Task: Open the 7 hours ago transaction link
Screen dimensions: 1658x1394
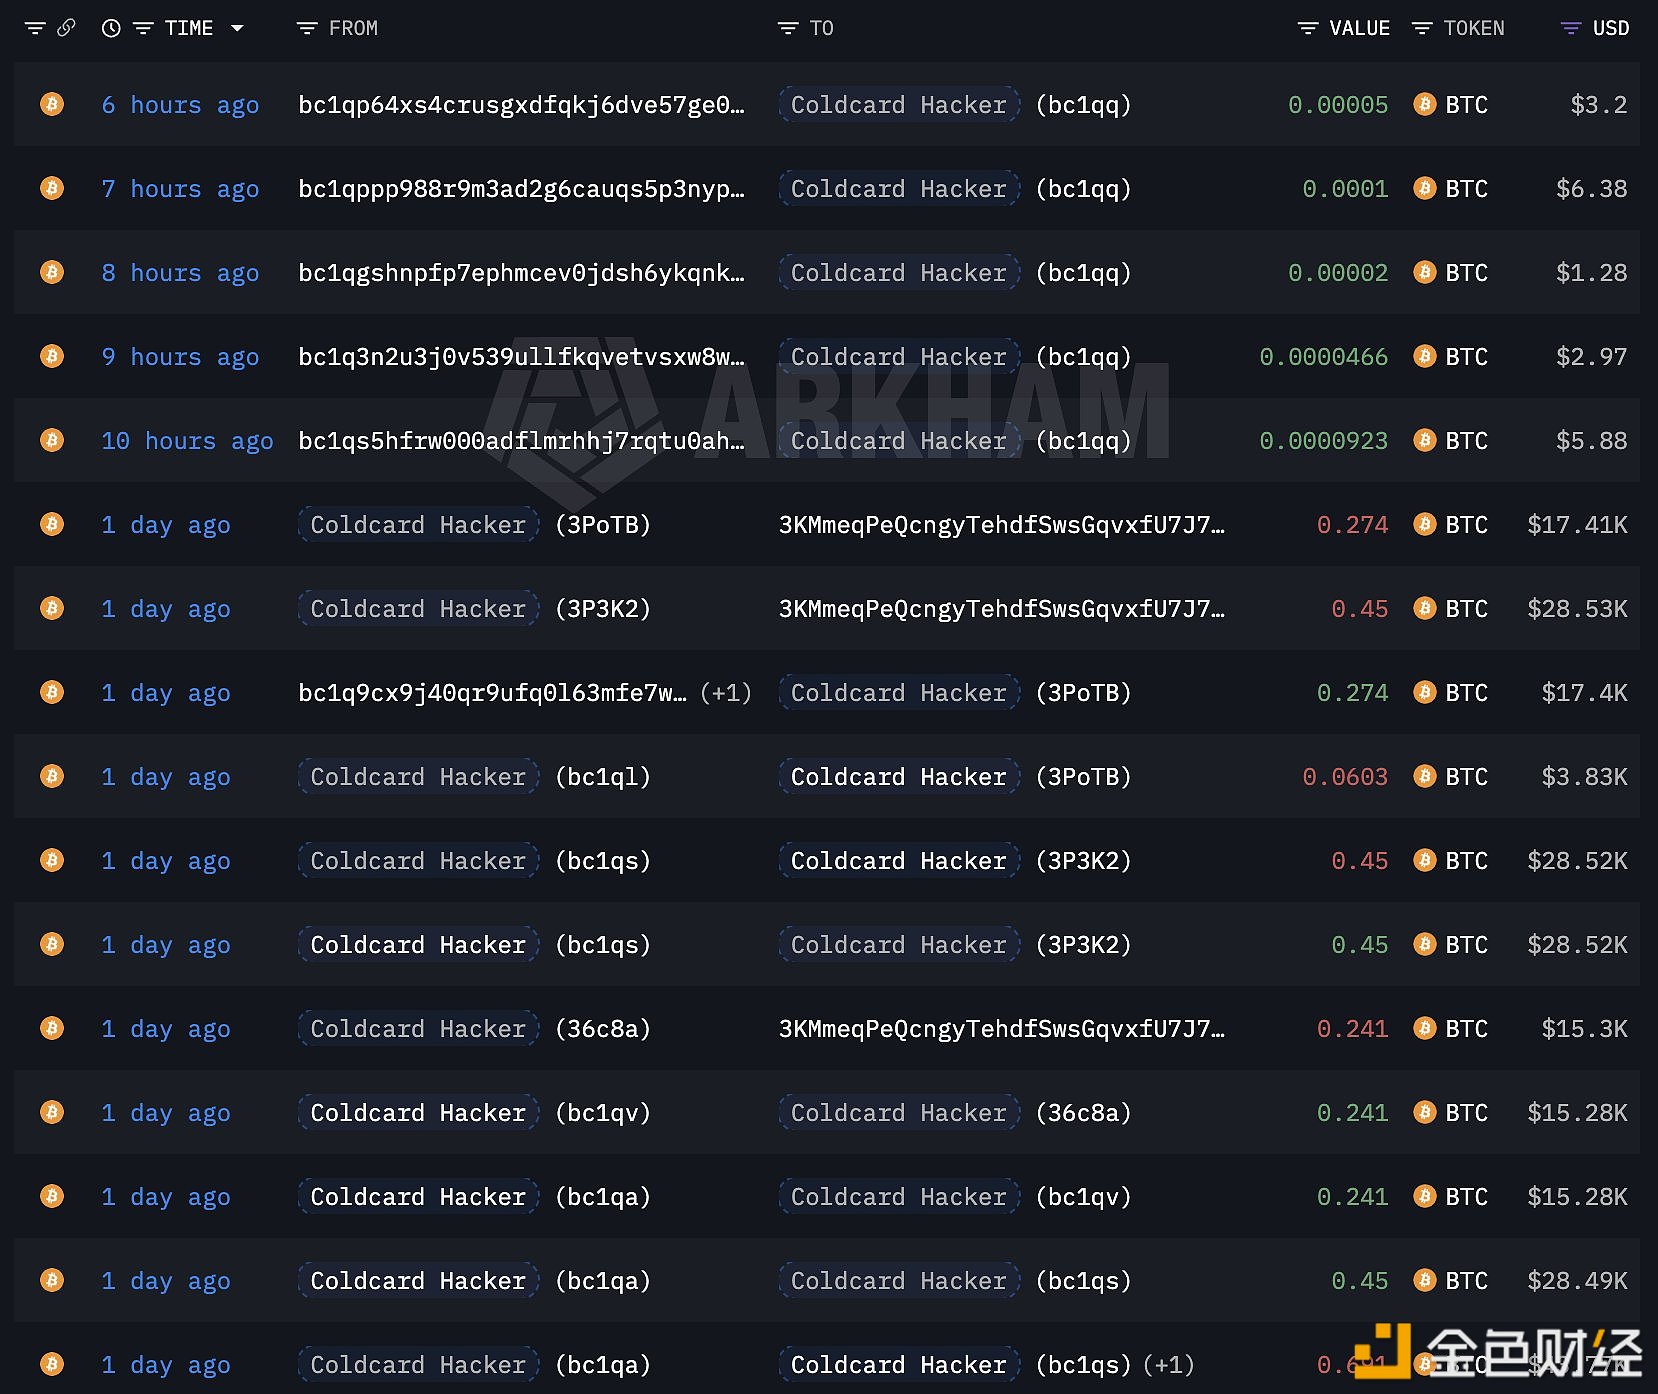Action: click(180, 189)
